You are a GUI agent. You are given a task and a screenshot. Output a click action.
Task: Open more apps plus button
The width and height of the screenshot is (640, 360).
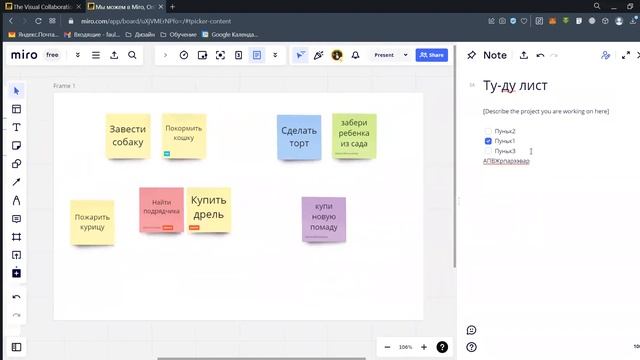click(16, 273)
